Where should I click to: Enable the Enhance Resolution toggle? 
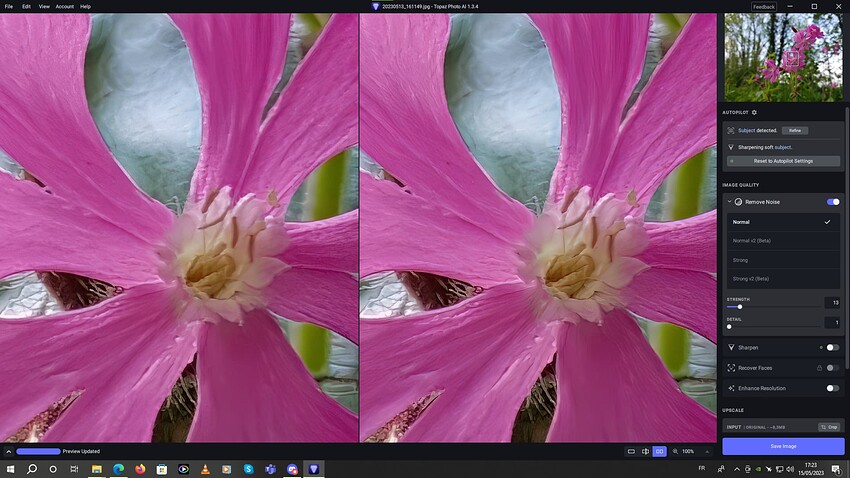click(x=833, y=388)
